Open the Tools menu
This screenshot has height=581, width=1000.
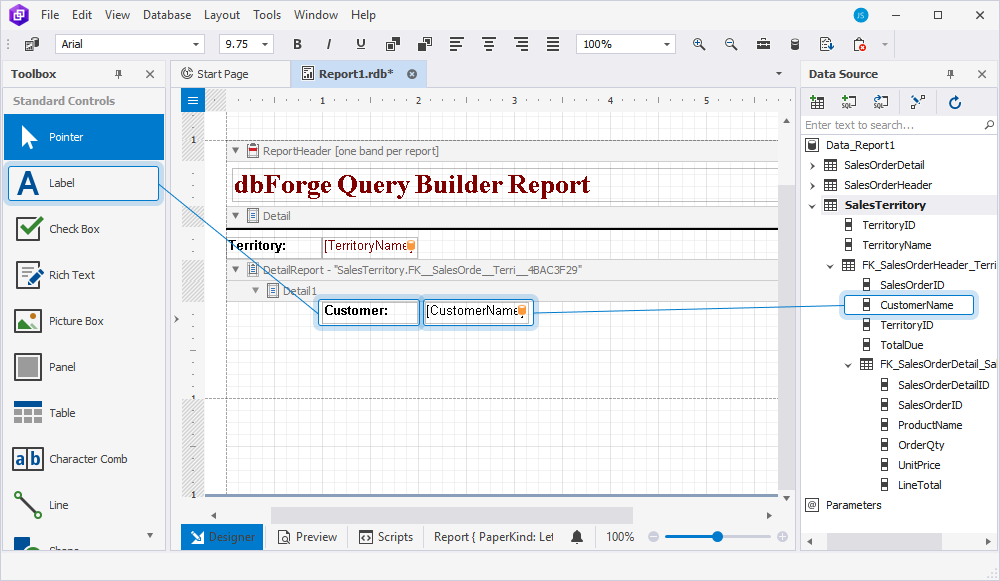click(x=267, y=15)
